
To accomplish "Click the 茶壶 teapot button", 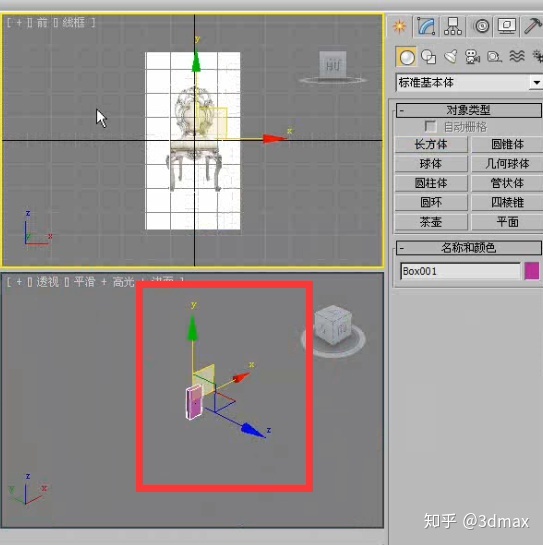I will (x=431, y=222).
